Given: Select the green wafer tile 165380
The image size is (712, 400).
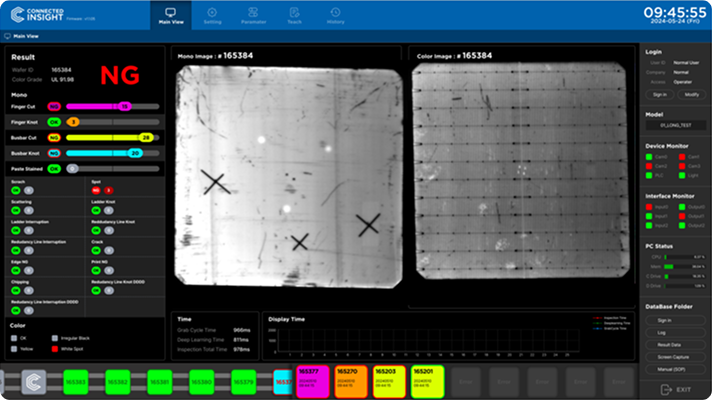Looking at the screenshot, I should [x=201, y=382].
